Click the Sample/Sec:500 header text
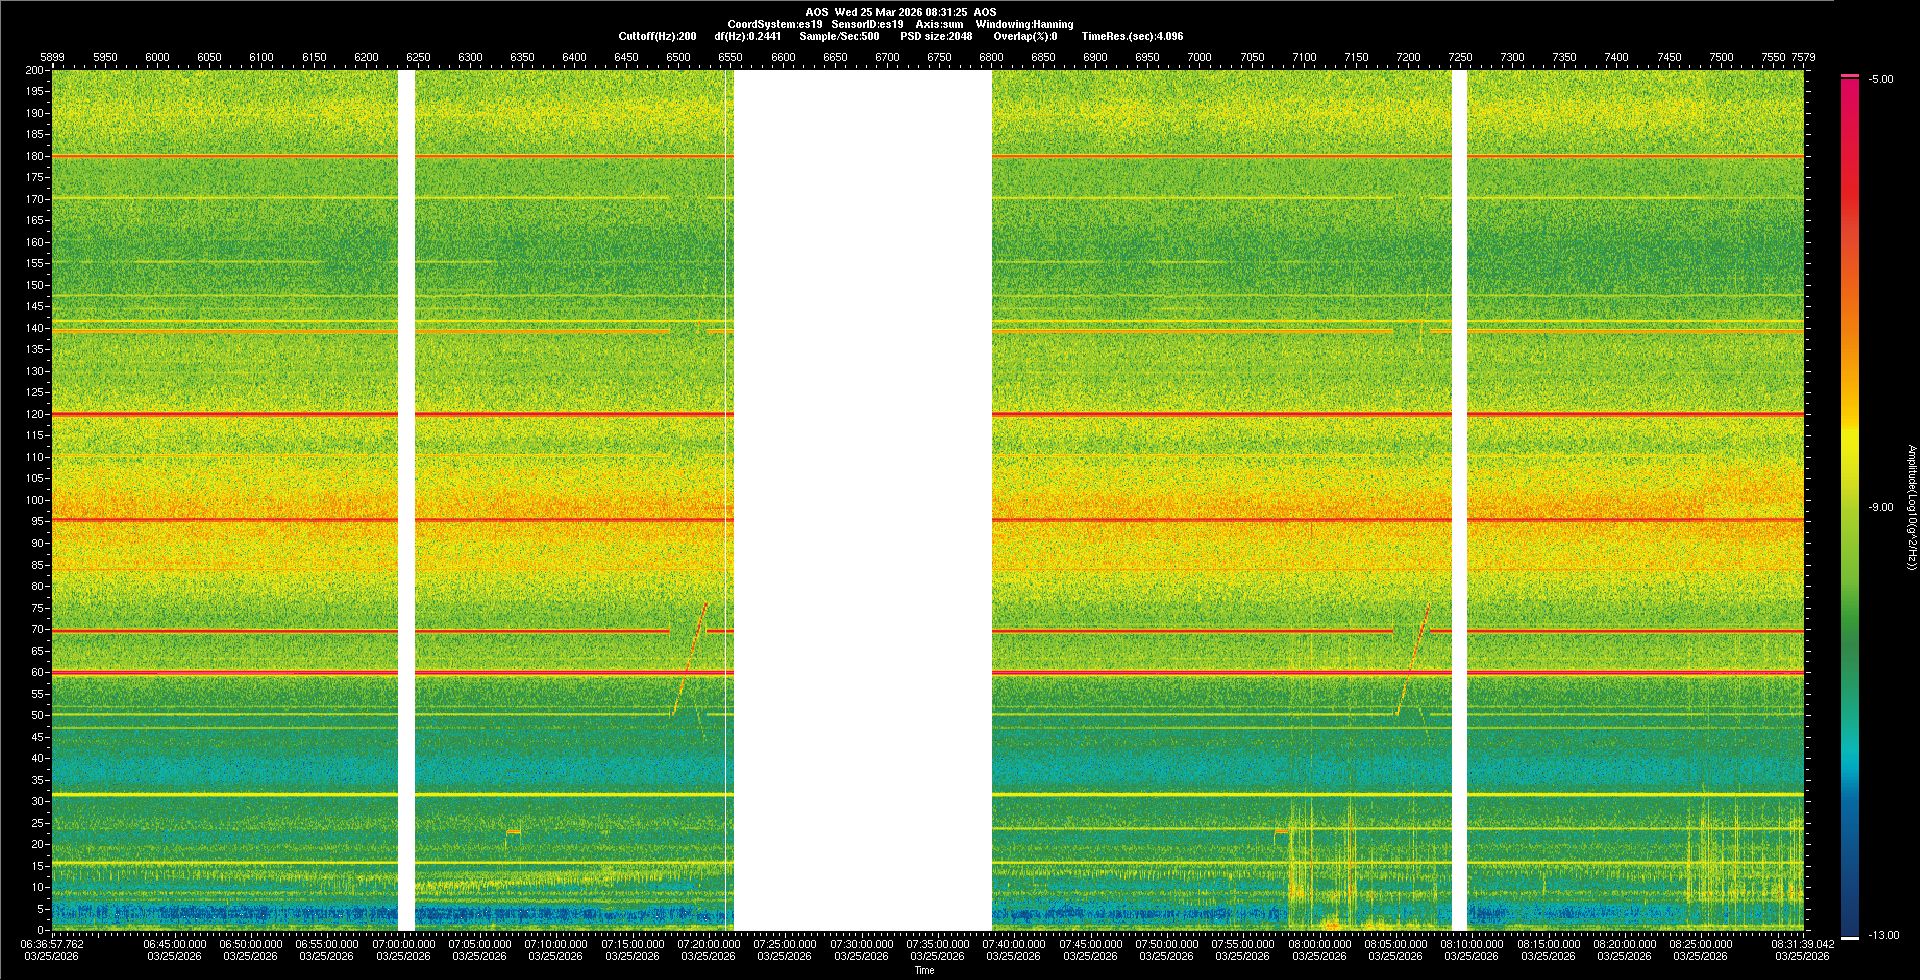1920x980 pixels. [x=839, y=36]
